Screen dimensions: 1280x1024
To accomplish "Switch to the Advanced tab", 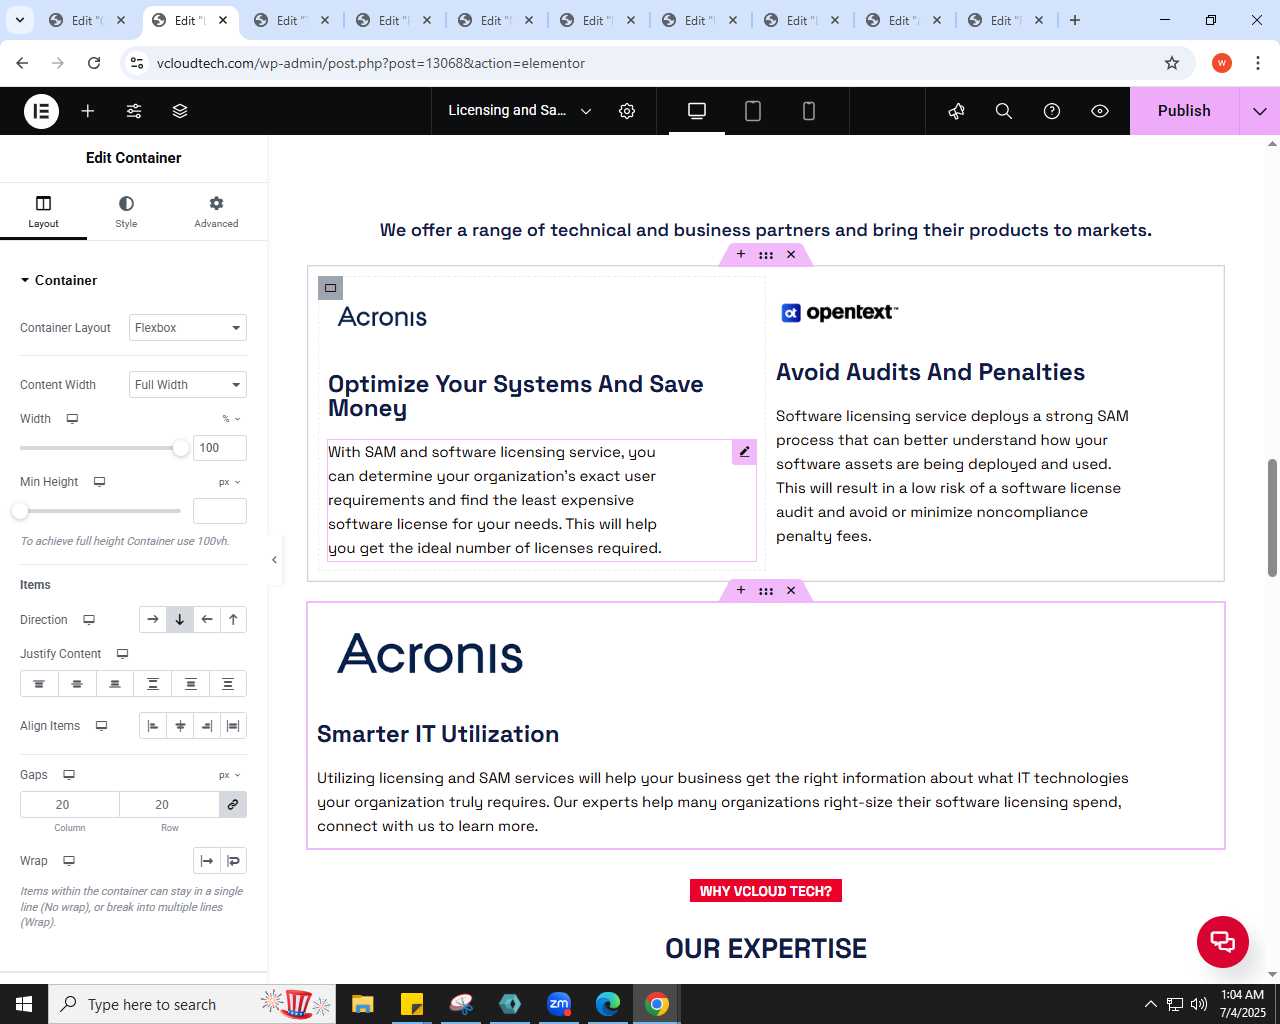I will [216, 211].
